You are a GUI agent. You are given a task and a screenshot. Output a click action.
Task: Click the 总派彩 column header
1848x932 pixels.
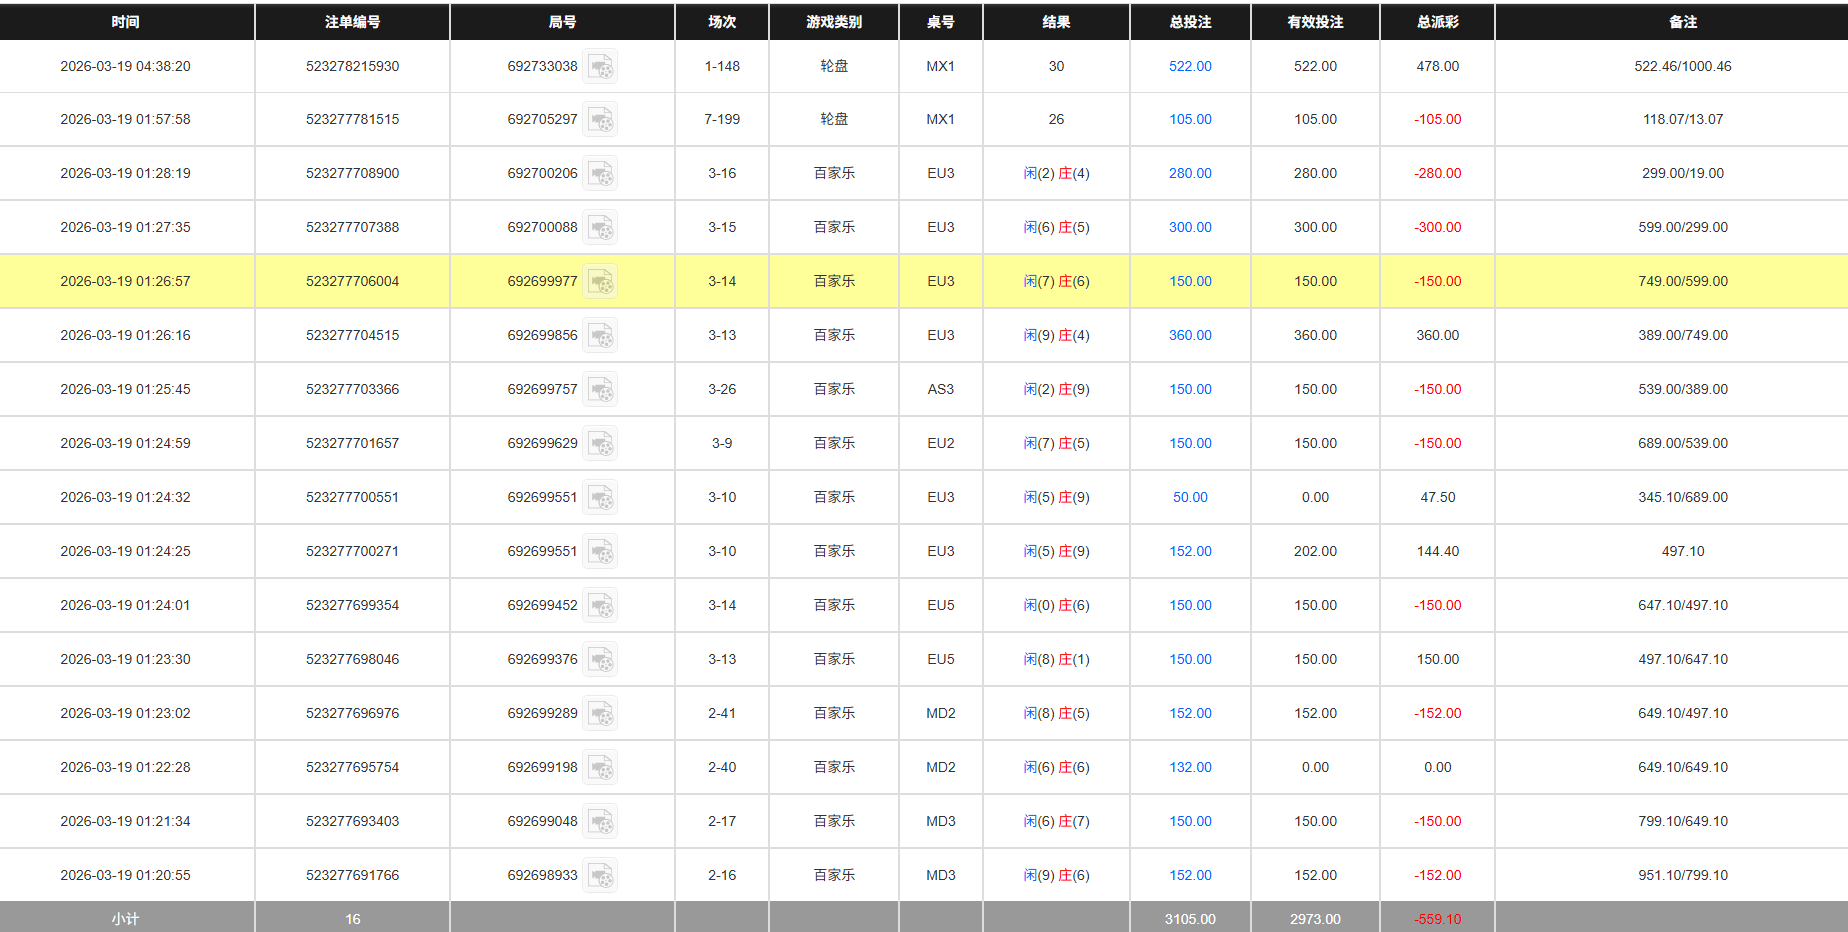[x=1437, y=21]
